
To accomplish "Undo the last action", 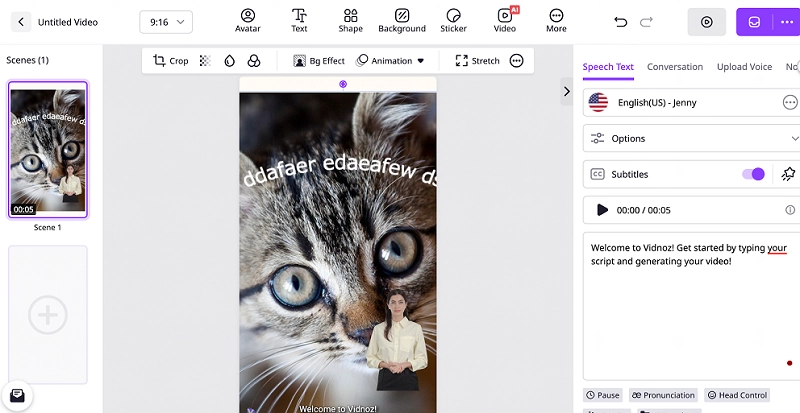I will (x=620, y=22).
